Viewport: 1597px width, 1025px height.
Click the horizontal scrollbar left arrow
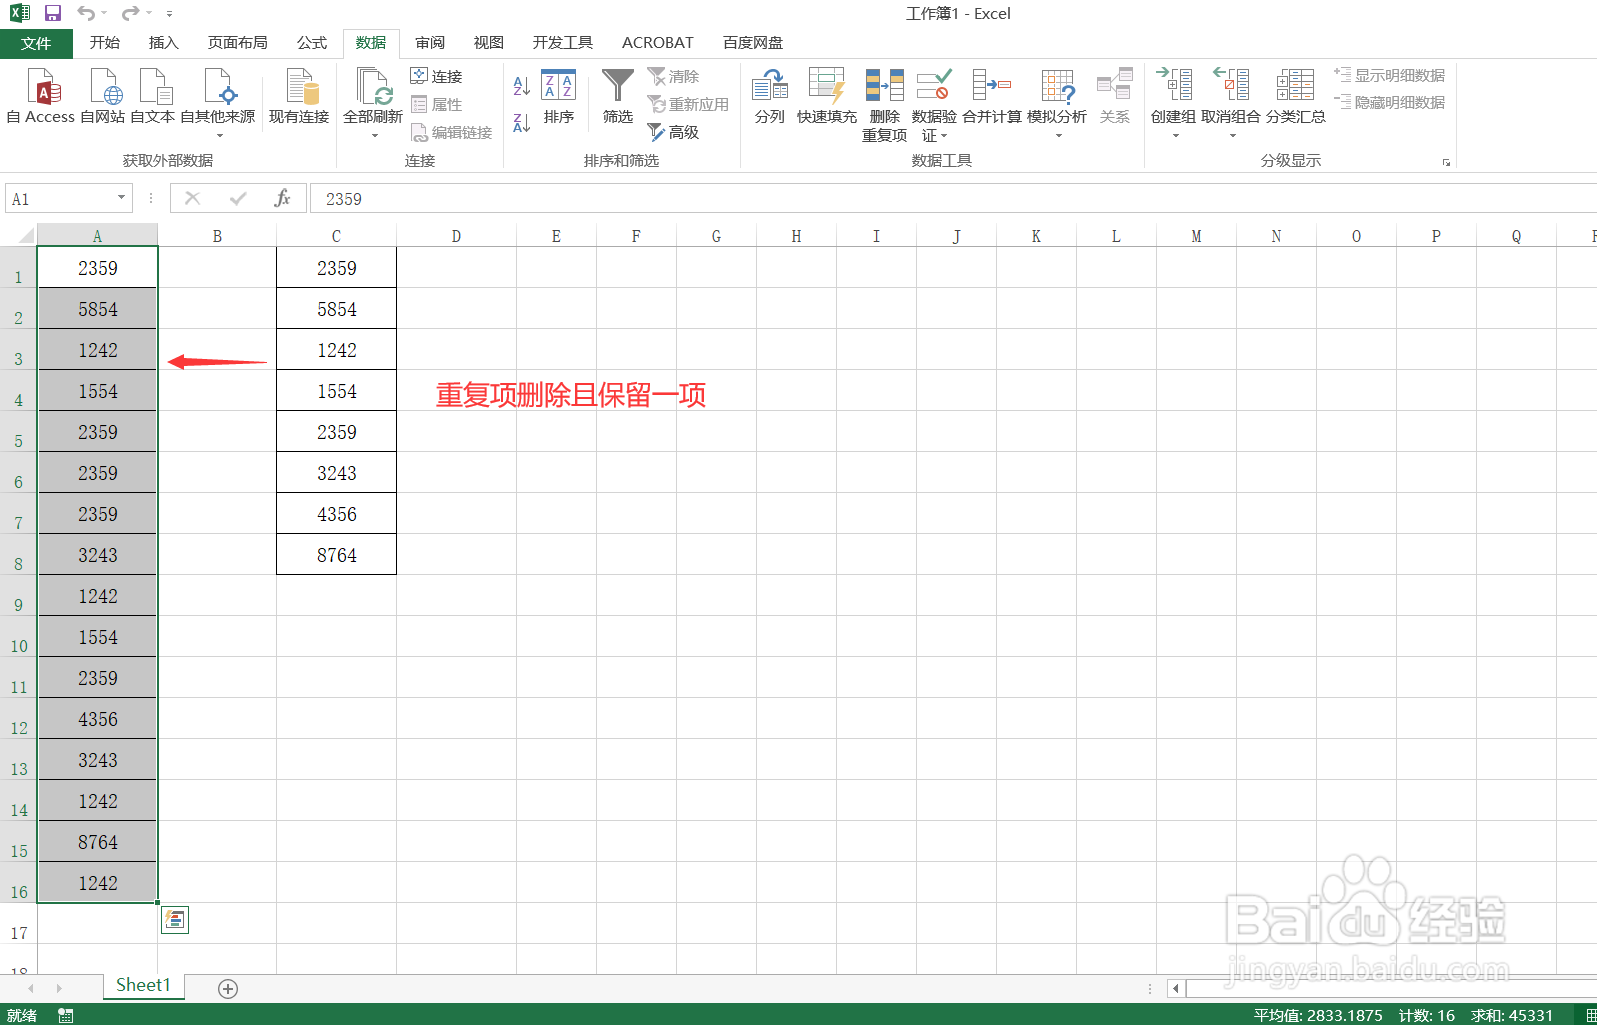point(1176,988)
